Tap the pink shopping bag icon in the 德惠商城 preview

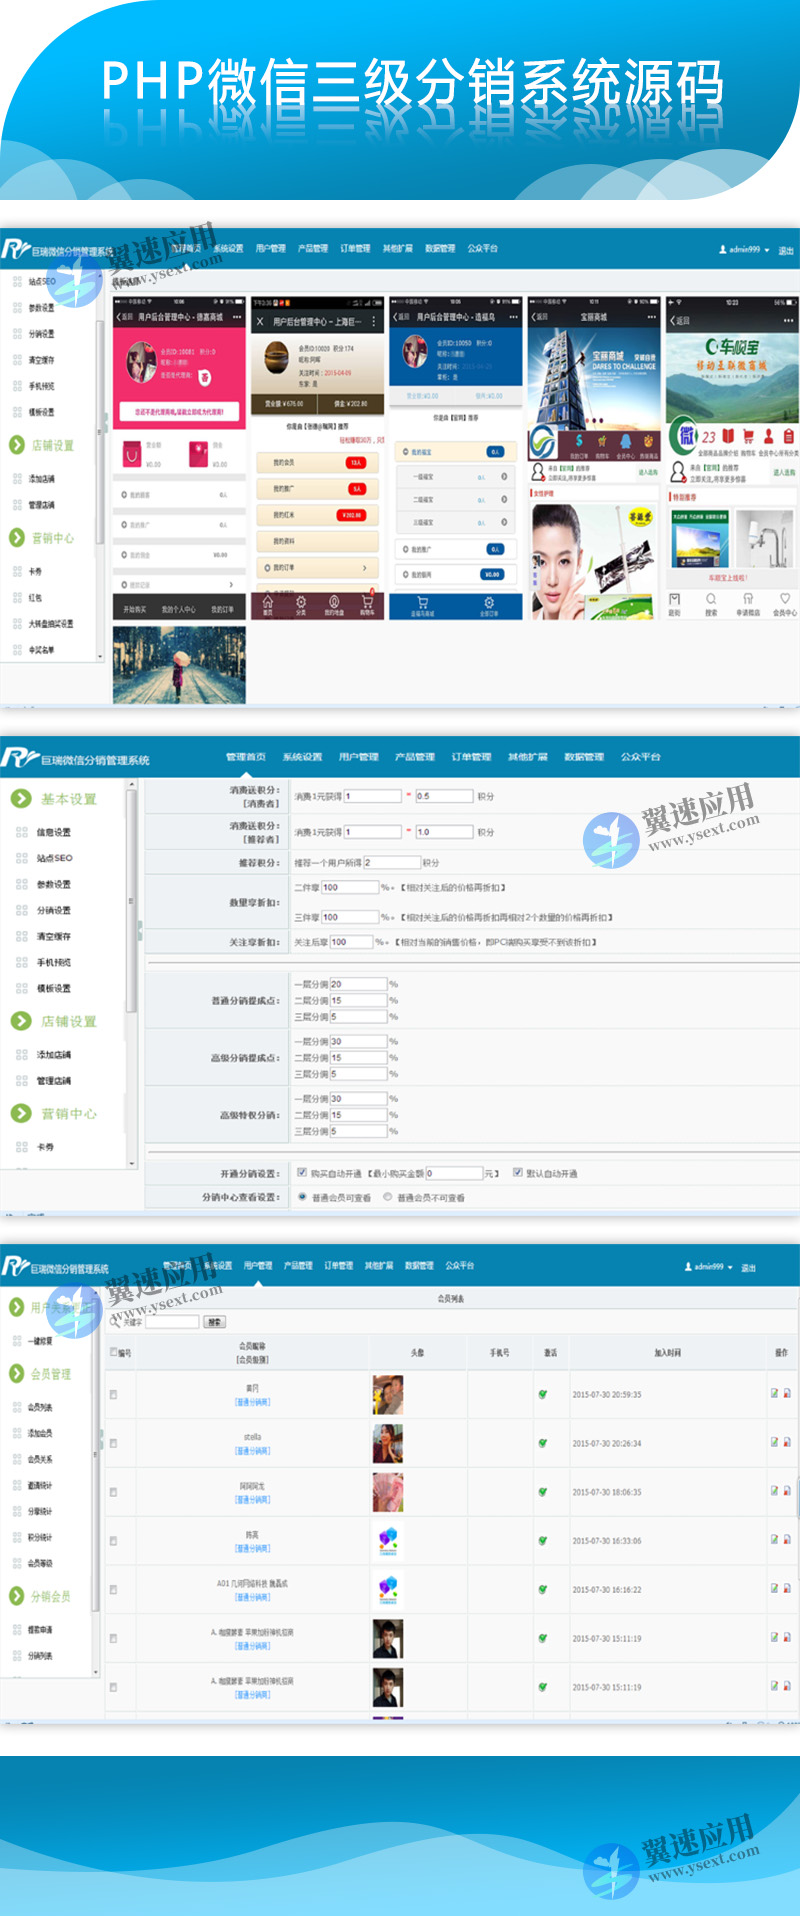click(133, 456)
